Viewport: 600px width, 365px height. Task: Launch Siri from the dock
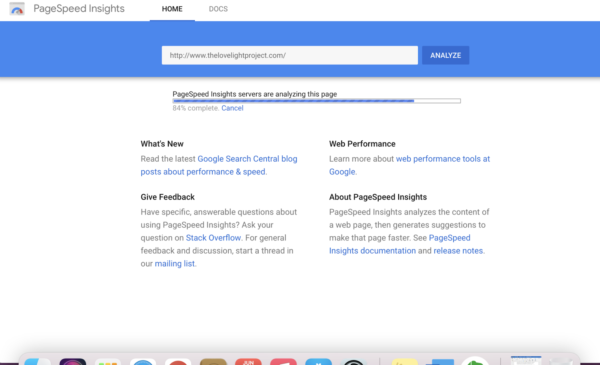tap(73, 362)
